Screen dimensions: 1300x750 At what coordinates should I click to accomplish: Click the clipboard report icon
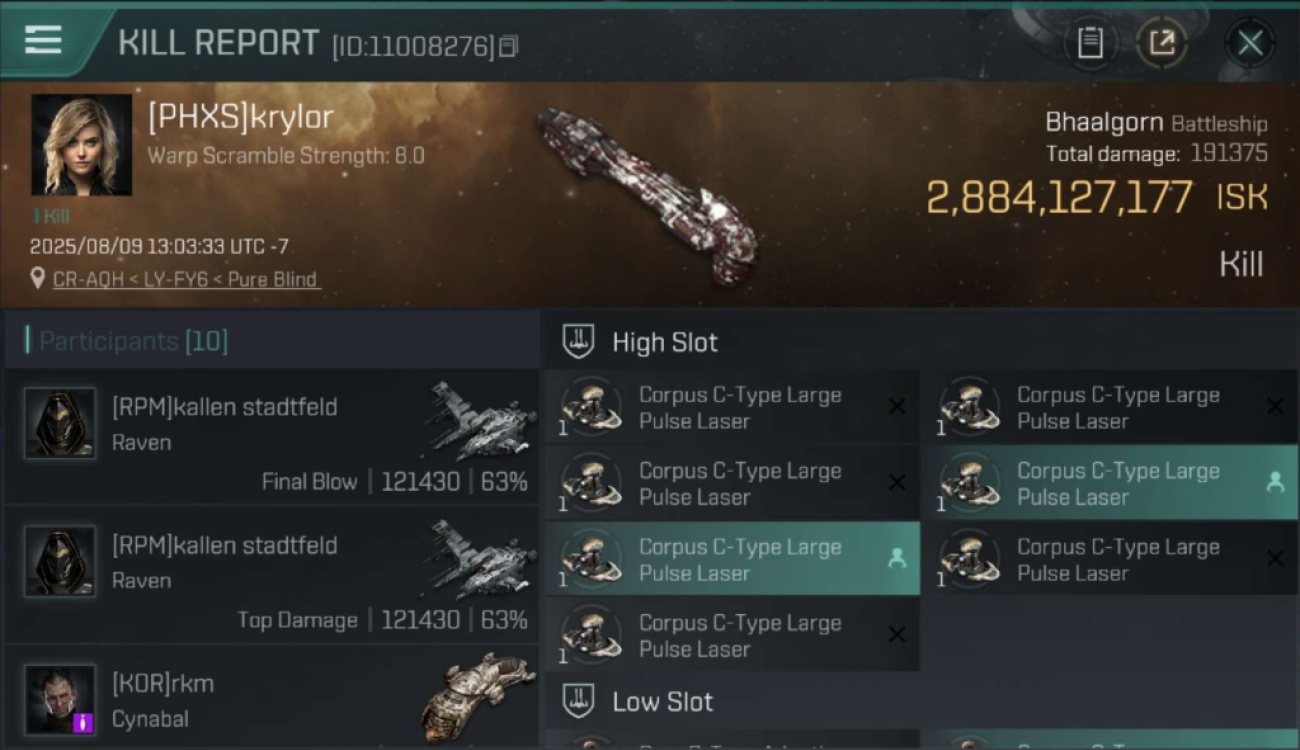pos(1090,43)
